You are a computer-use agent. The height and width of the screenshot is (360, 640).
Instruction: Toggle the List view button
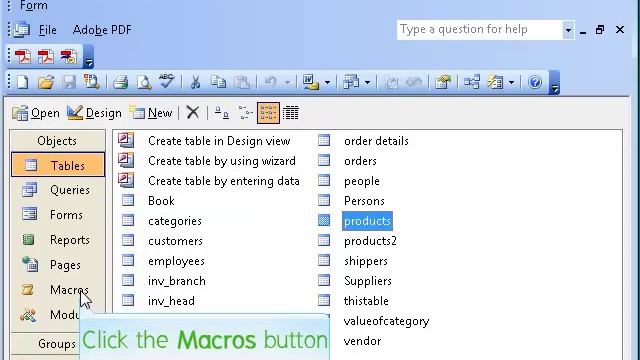tap(268, 113)
